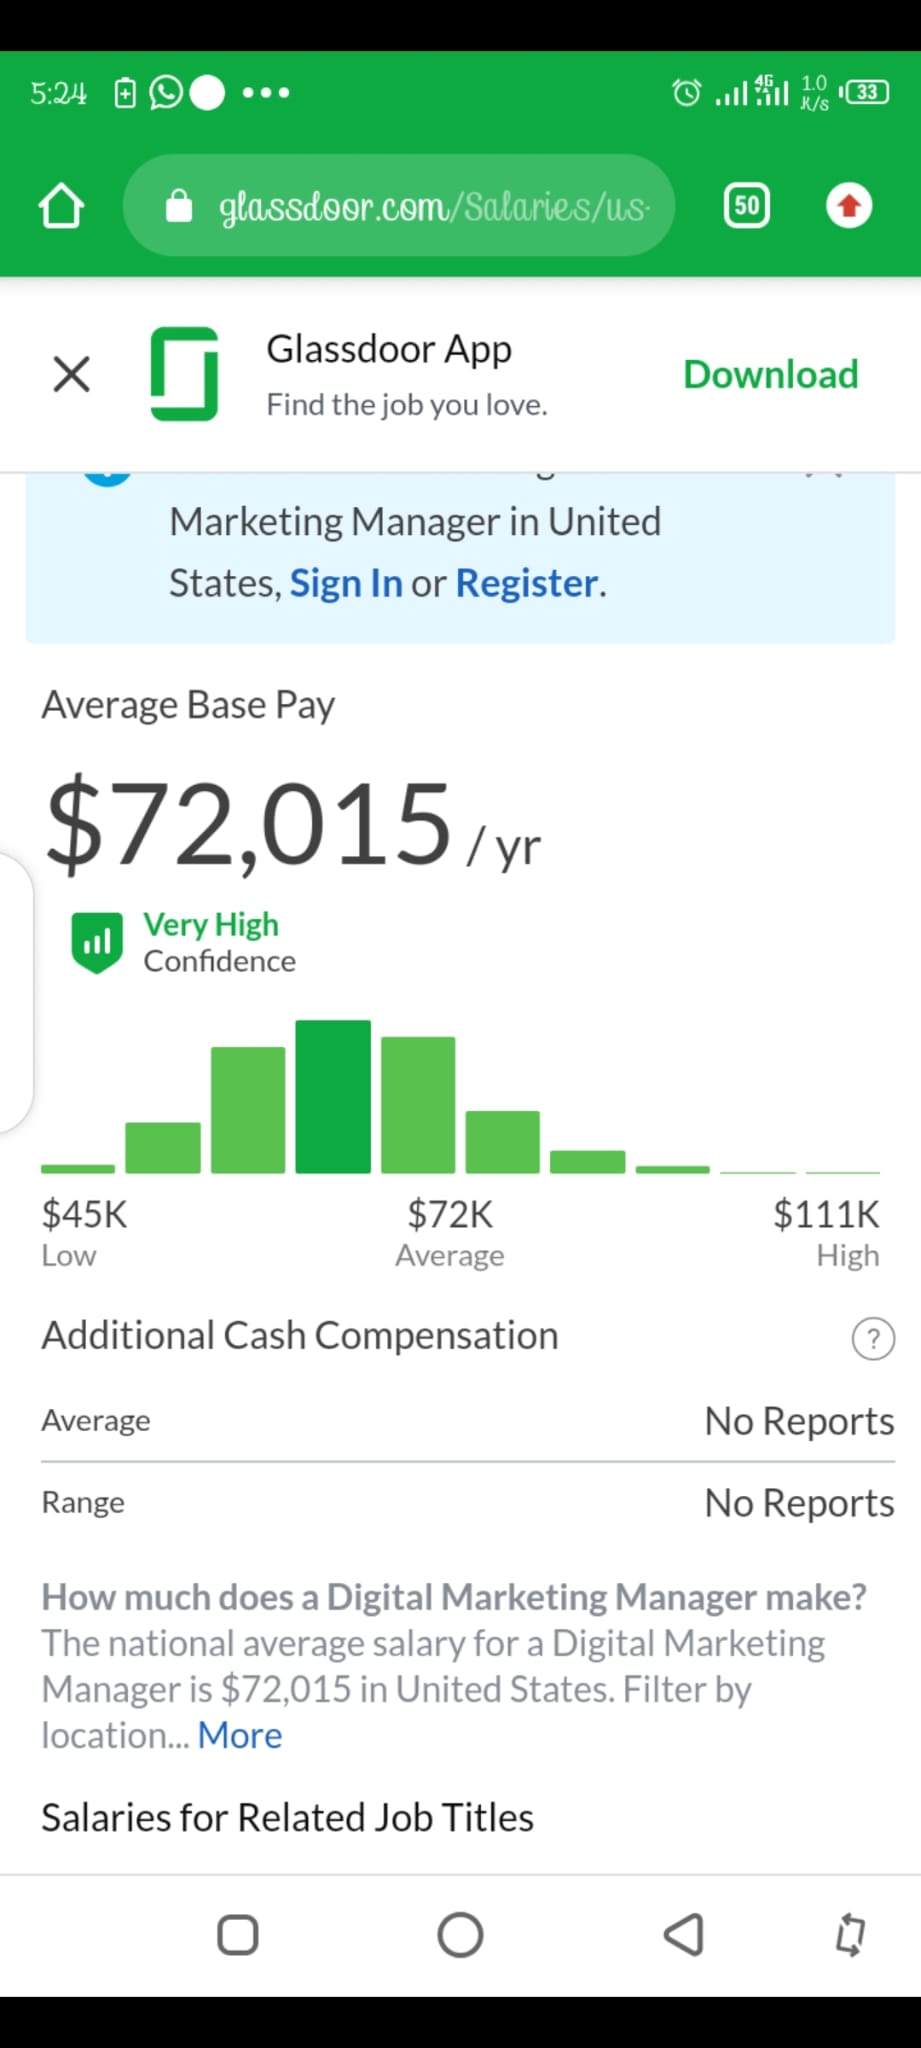Open the Sign In link

[x=346, y=583]
